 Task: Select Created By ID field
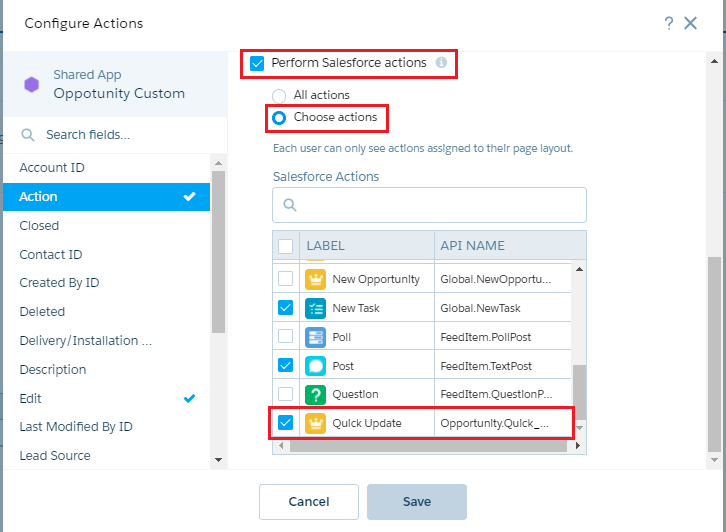tap(106, 283)
